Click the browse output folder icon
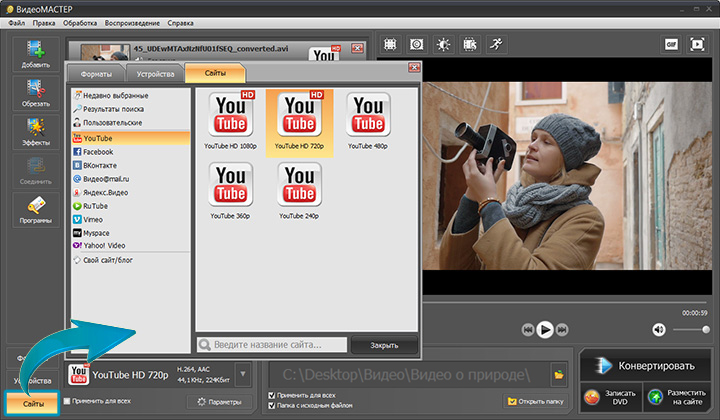The height and width of the screenshot is (420, 720). coord(559,375)
